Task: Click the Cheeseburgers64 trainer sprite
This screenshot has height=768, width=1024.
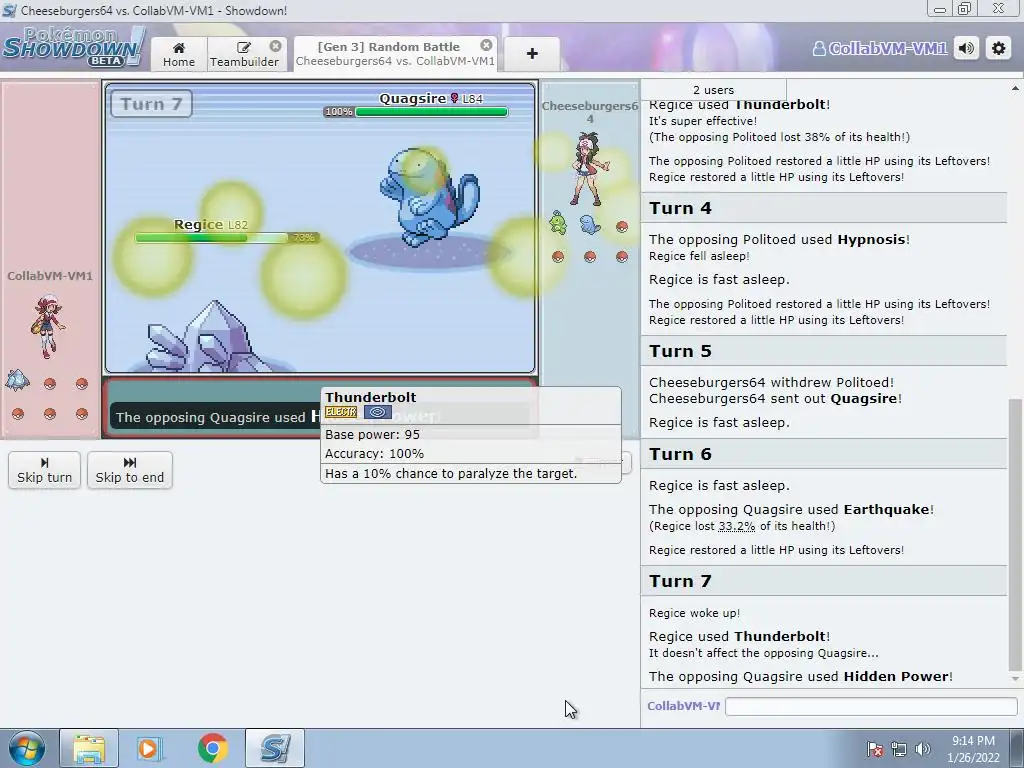Action: pyautogui.click(x=590, y=169)
